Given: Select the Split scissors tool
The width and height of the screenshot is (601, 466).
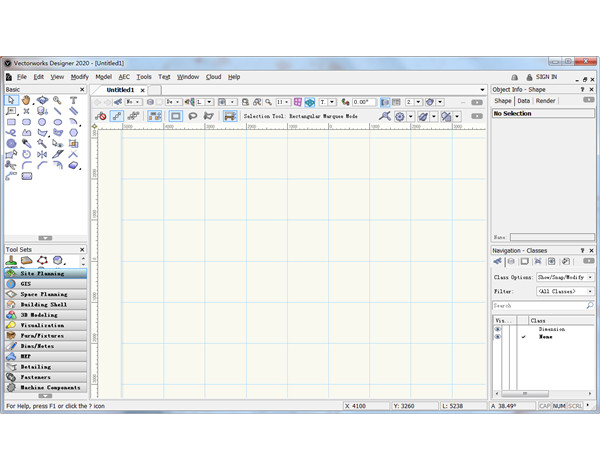Looking at the screenshot, I should click(x=11, y=165).
